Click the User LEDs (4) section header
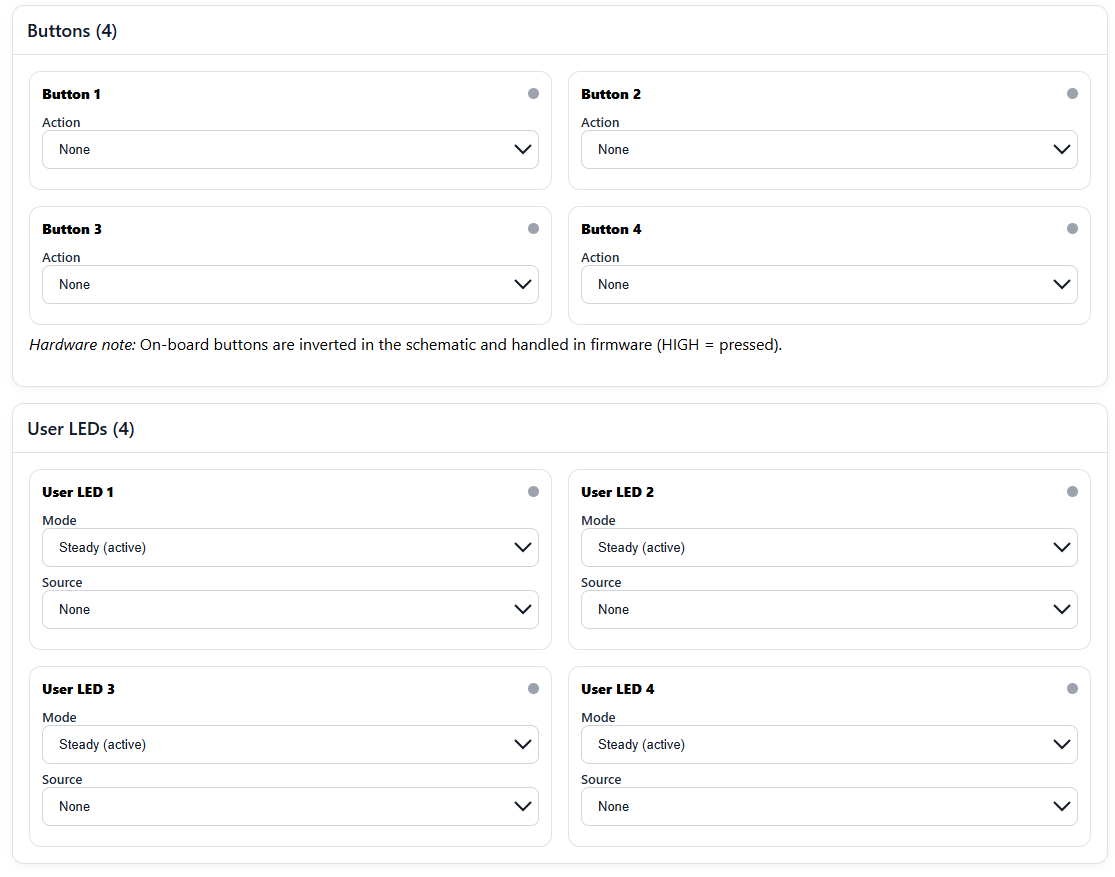Viewport: 1115px width, 877px height. 81,429
